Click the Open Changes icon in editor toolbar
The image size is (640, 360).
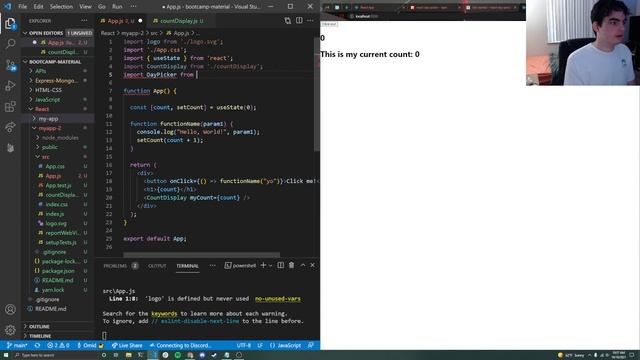coord(288,20)
